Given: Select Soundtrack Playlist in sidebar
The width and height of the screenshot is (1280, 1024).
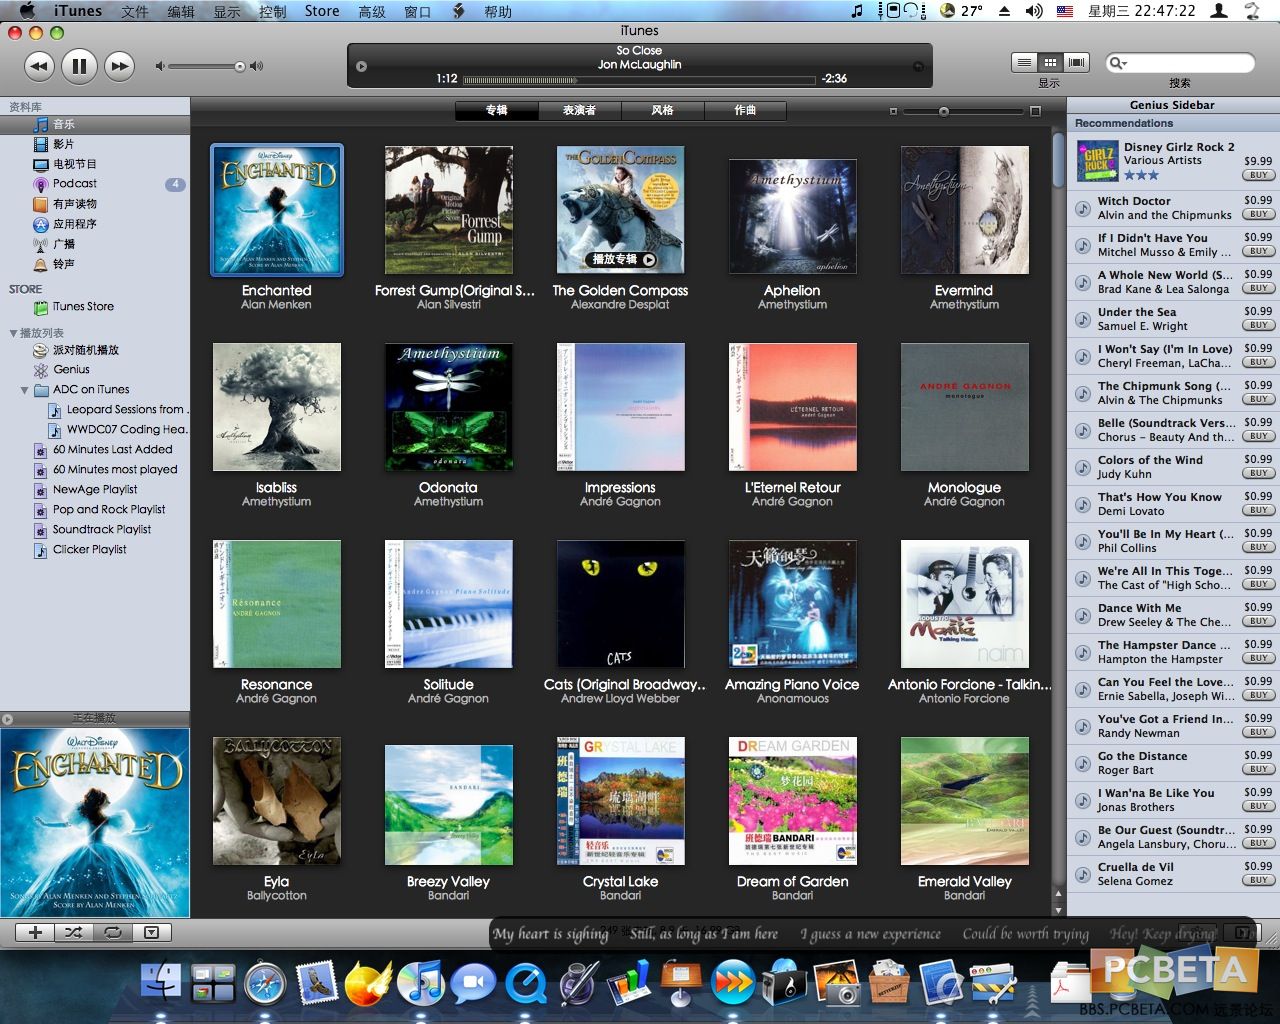Looking at the screenshot, I should pos(95,530).
